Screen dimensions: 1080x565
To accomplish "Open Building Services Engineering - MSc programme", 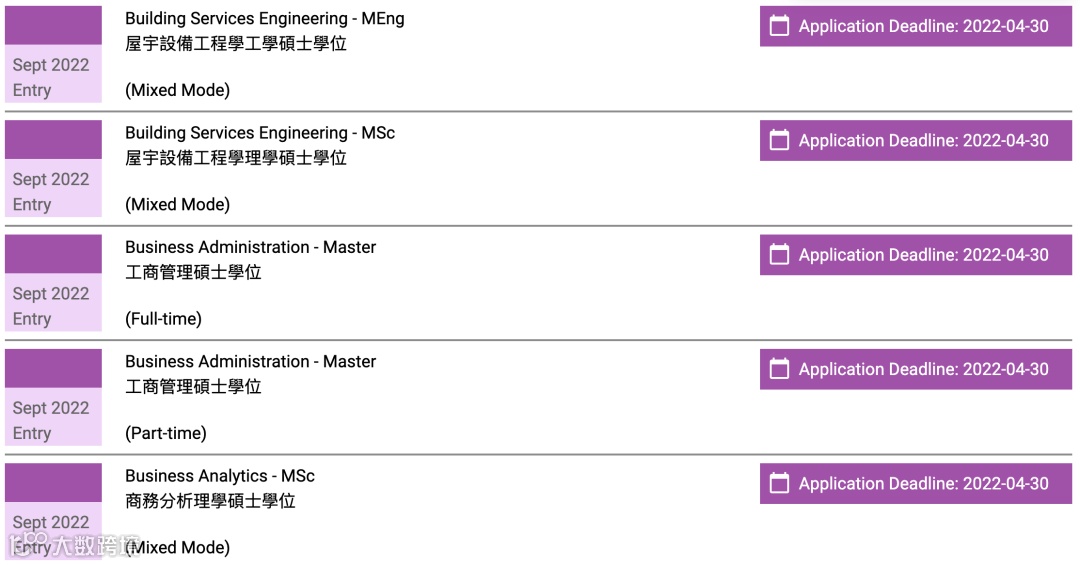I will tap(259, 133).
